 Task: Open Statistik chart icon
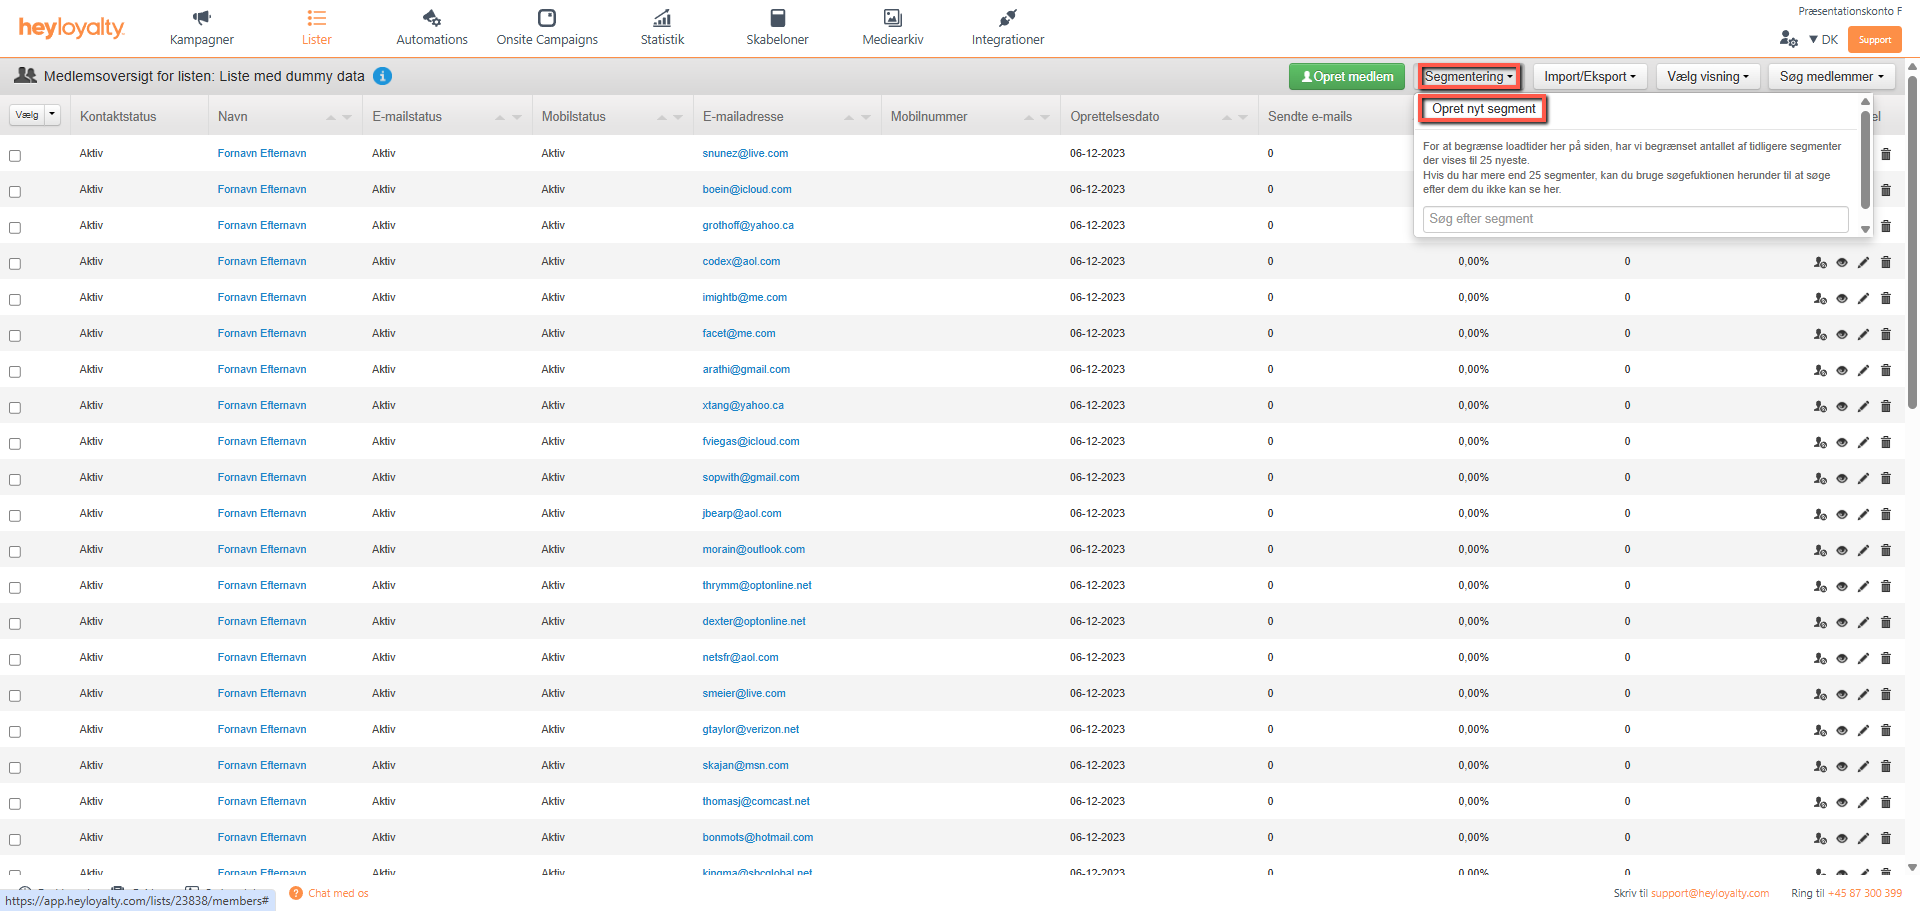[662, 18]
